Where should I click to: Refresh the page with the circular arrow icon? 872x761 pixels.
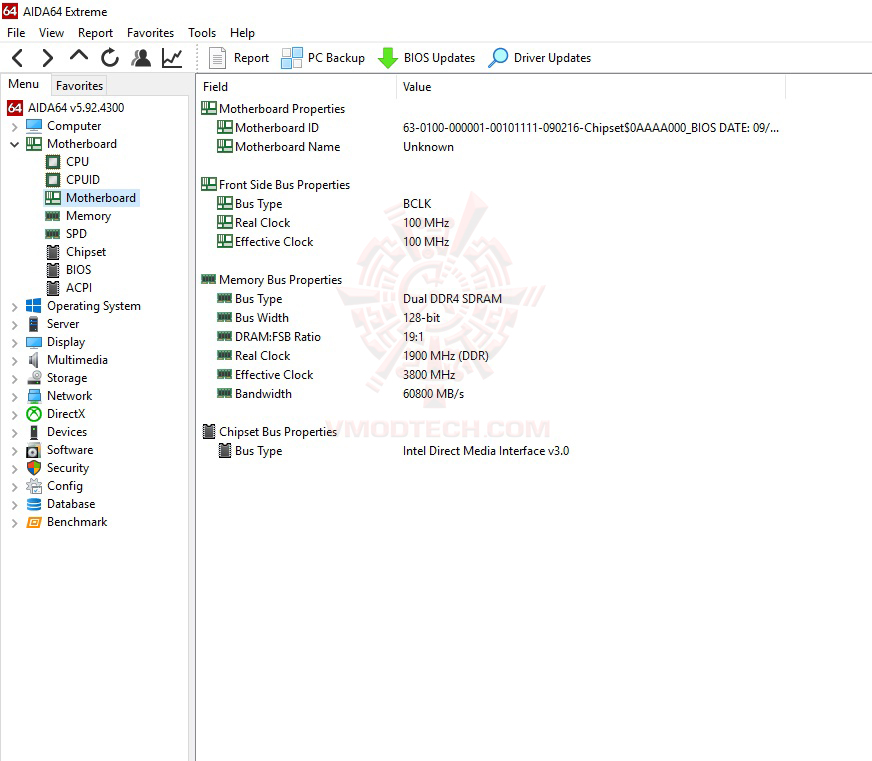click(110, 58)
